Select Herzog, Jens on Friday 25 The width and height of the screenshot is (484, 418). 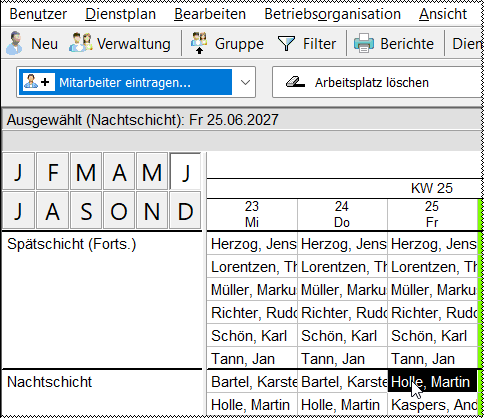click(432, 244)
